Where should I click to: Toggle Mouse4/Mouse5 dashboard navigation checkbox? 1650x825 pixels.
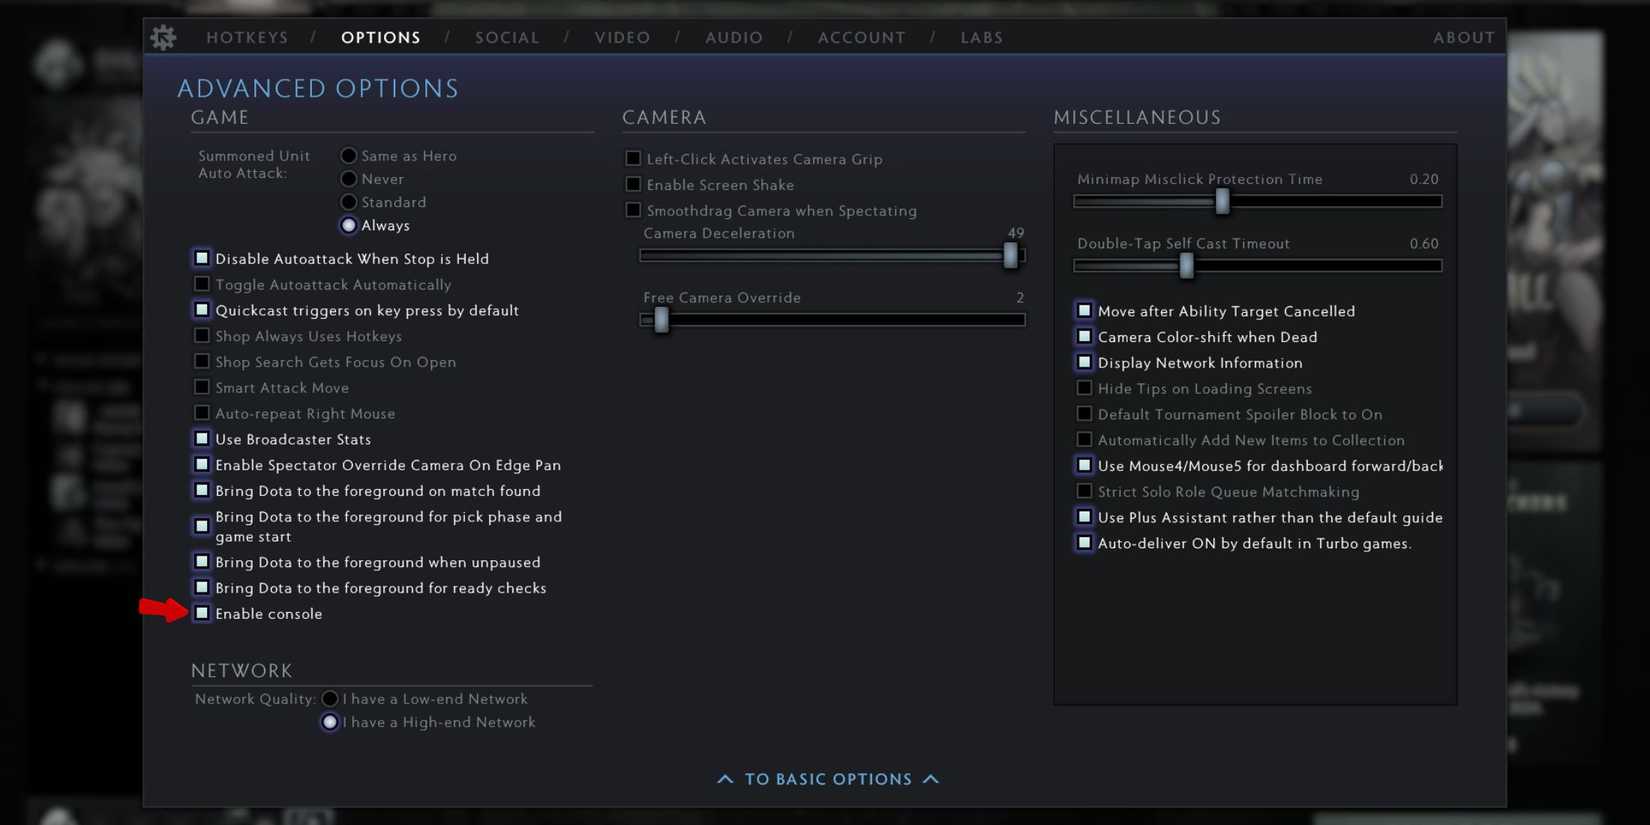pos(1084,465)
